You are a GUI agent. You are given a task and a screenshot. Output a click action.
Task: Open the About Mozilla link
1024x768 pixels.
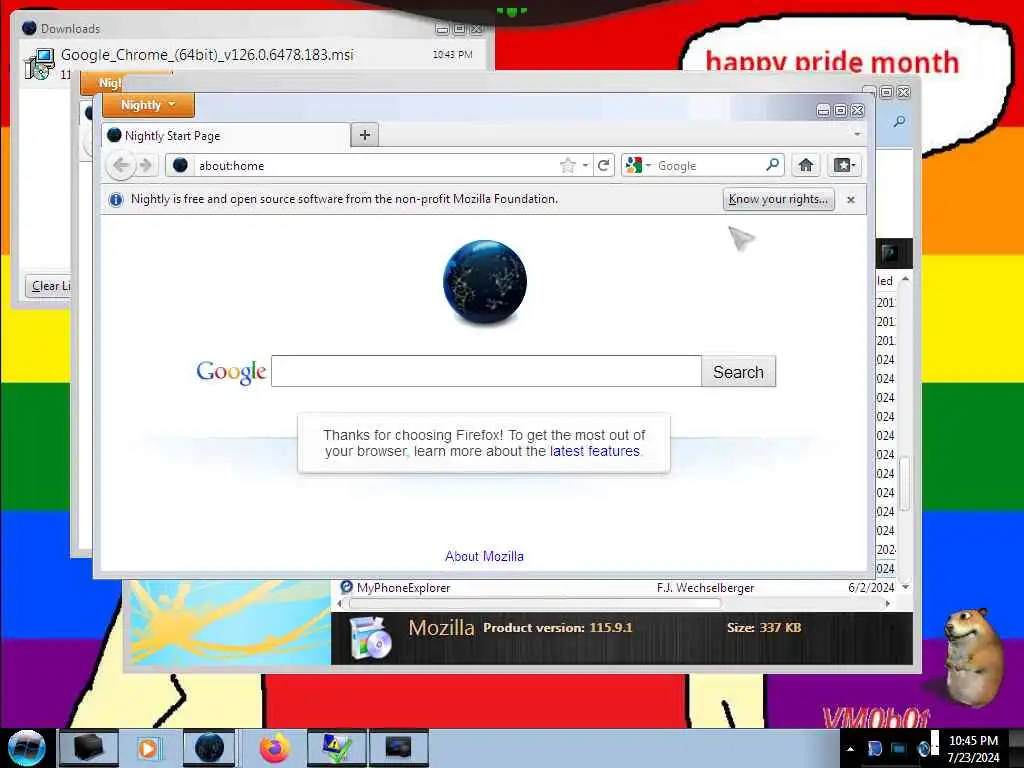click(x=484, y=556)
